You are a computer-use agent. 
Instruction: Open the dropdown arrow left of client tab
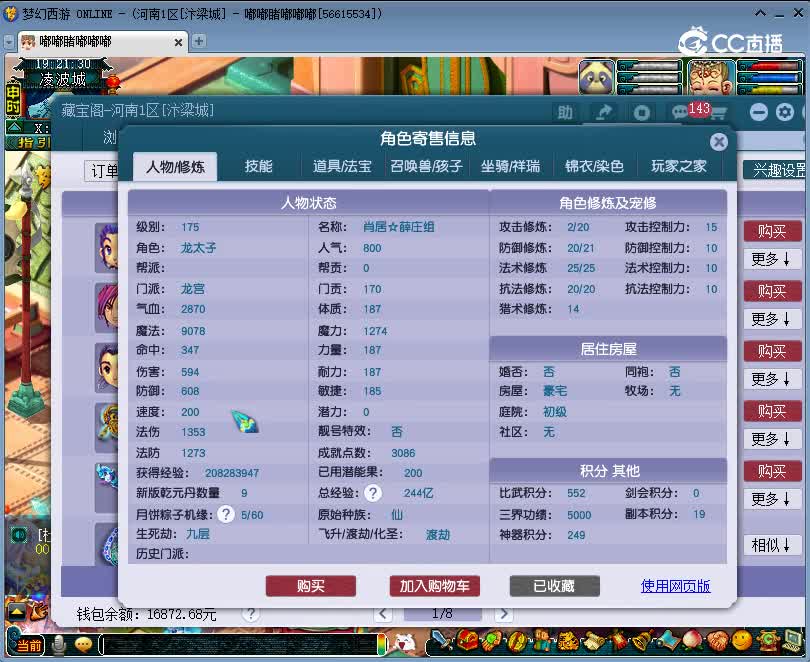tap(9, 42)
